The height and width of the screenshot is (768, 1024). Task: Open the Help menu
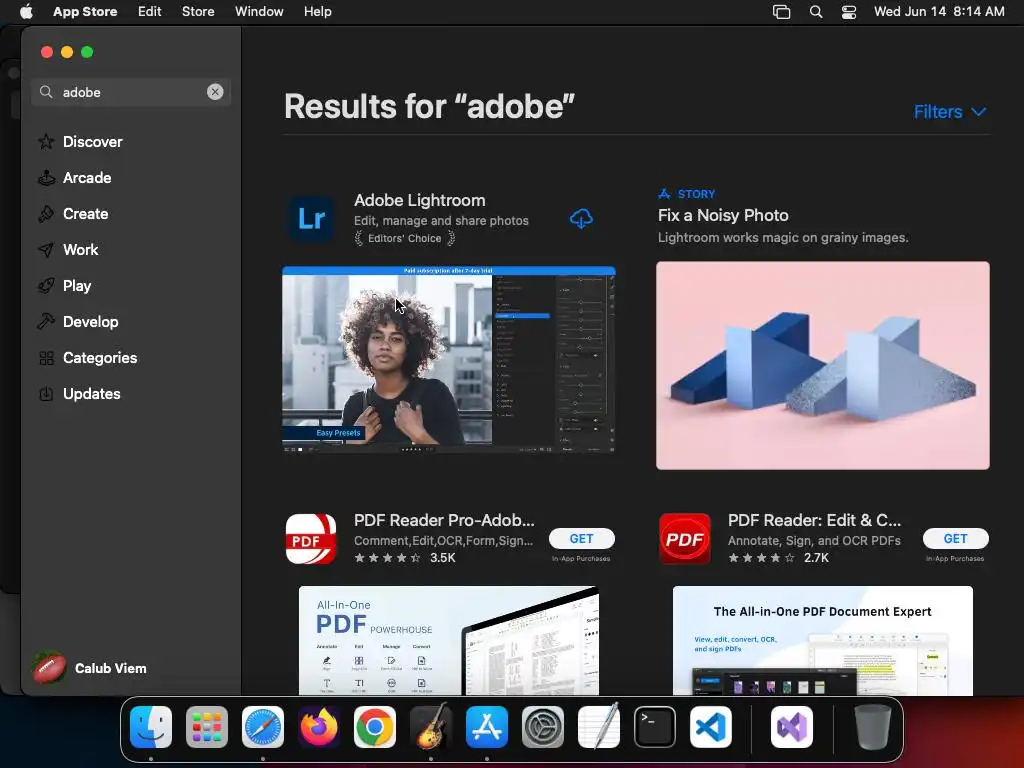(x=317, y=12)
